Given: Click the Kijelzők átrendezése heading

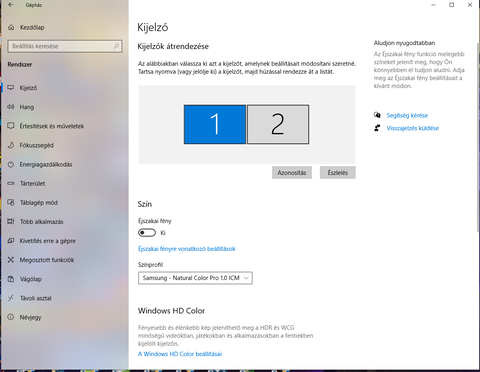Looking at the screenshot, I should 173,46.
